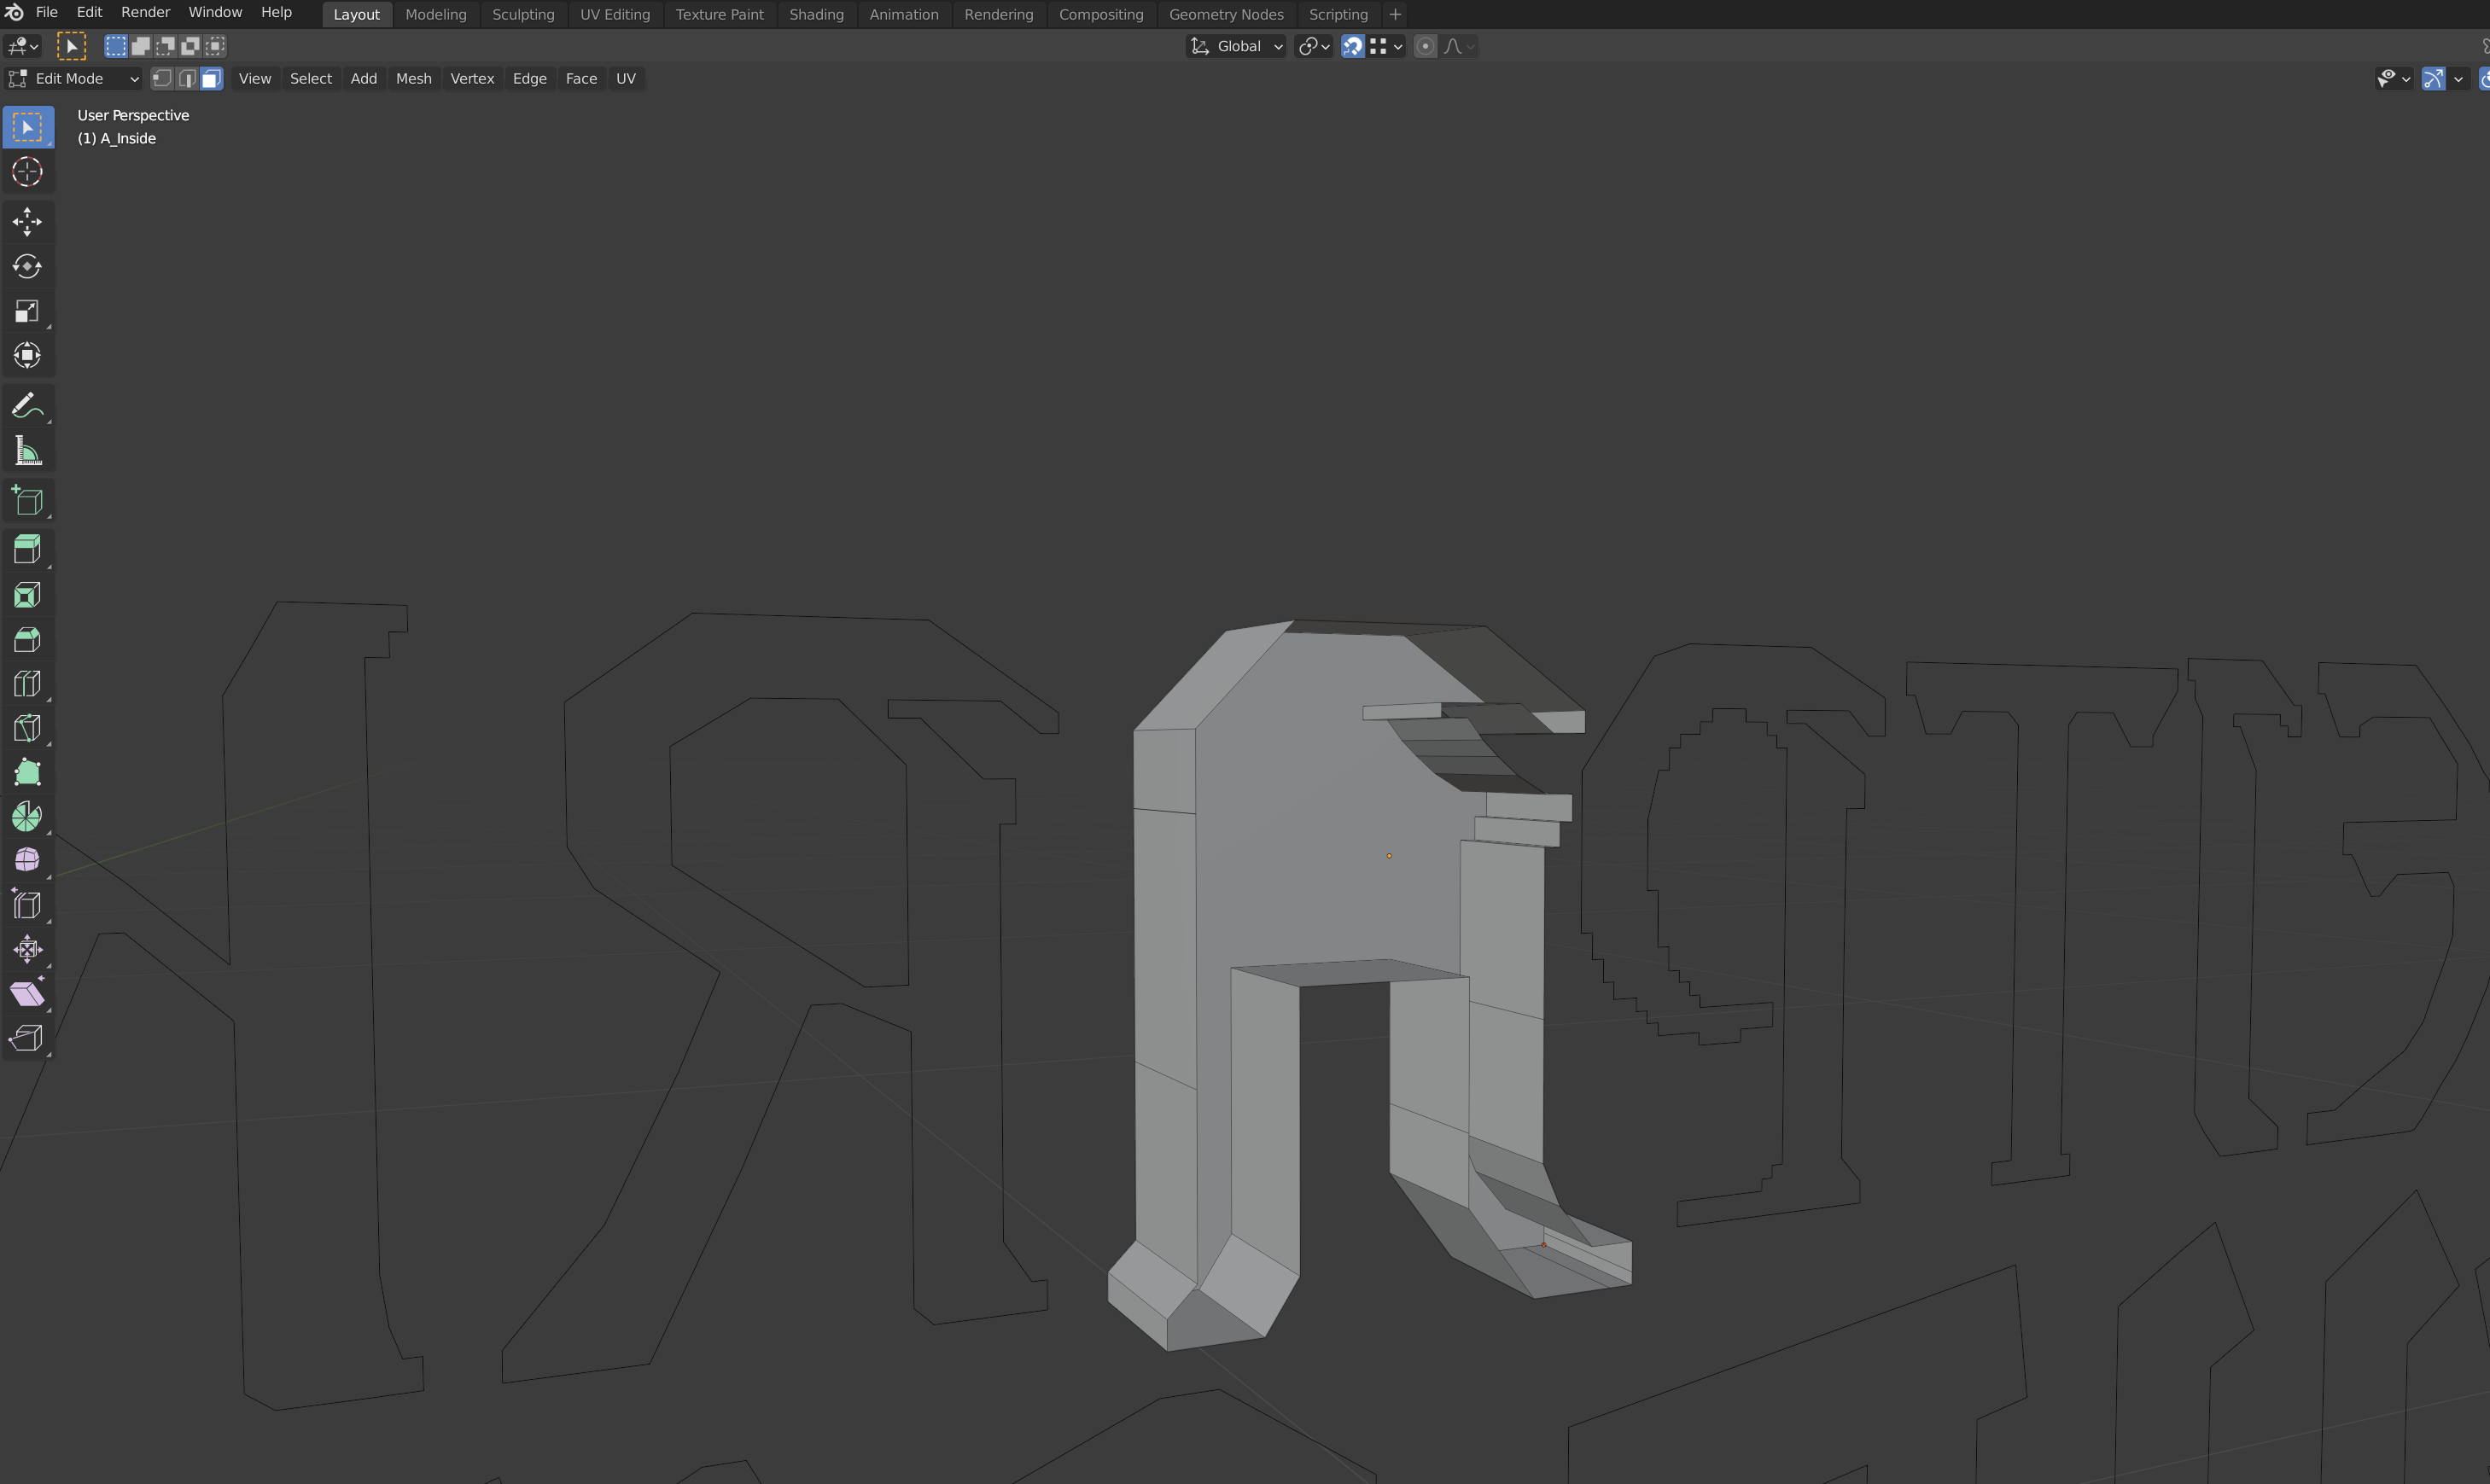Screen dimensions: 2490x1484
Task: Select the Annotate tool
Action: 28,405
